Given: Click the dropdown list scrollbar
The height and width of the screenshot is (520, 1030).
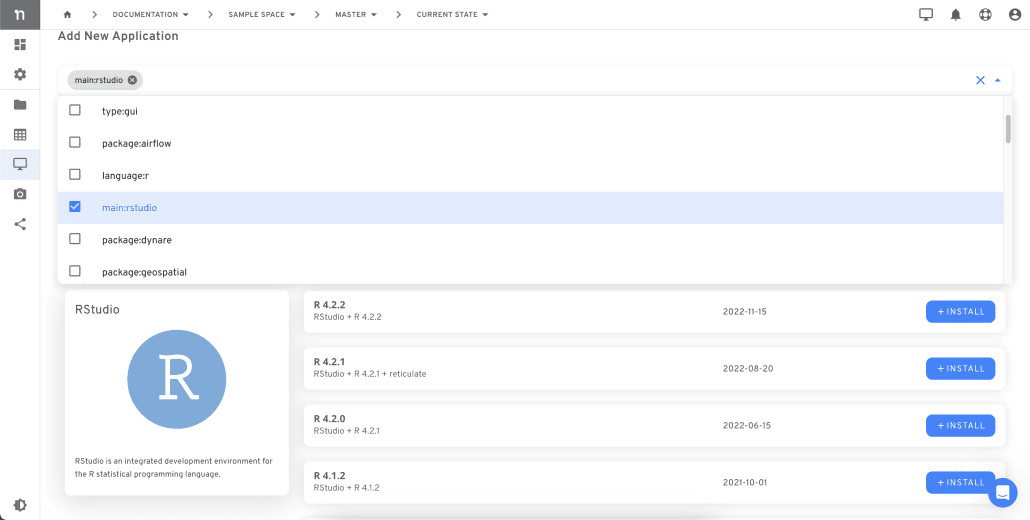Looking at the screenshot, I should pyautogui.click(x=1008, y=129).
